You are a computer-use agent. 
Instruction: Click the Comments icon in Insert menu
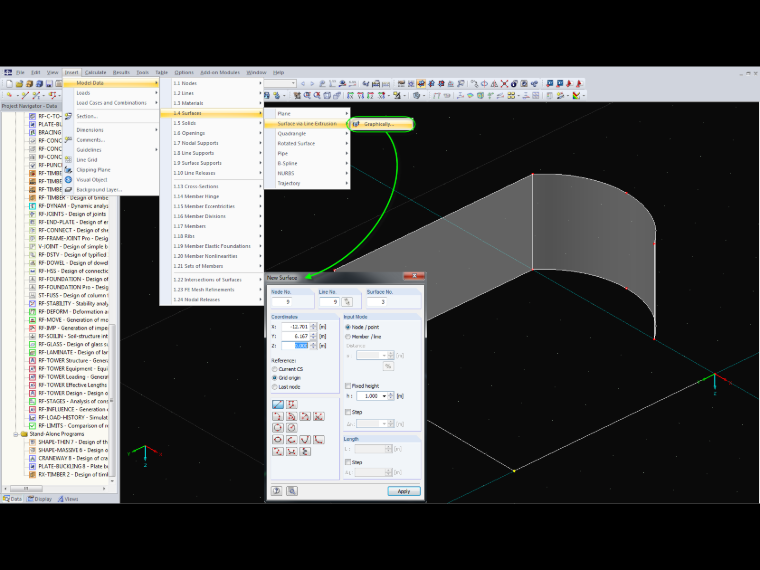[x=68, y=140]
